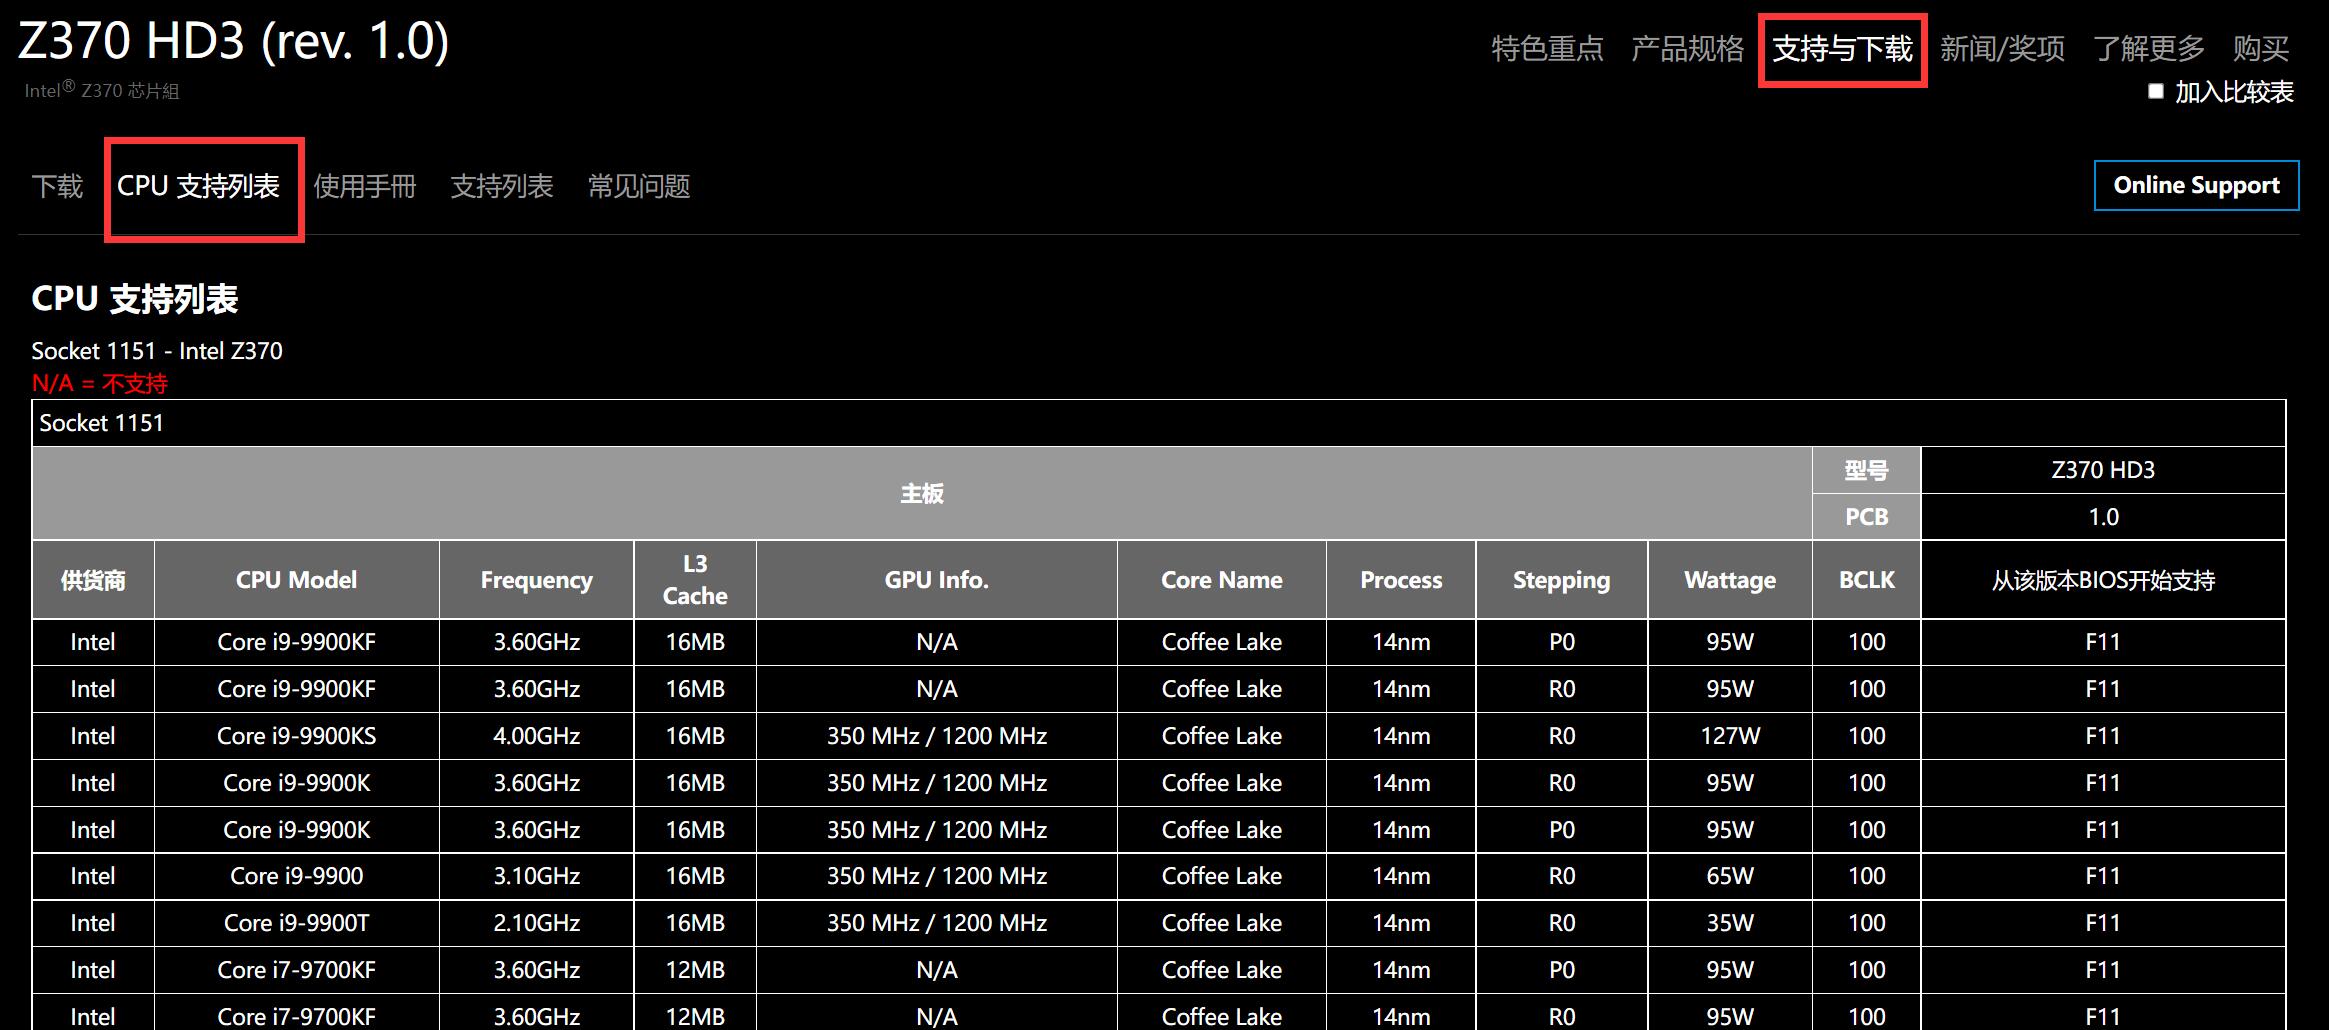Screen dimensions: 2329x1030
Task: Open the 购买 link
Action: click(2262, 48)
